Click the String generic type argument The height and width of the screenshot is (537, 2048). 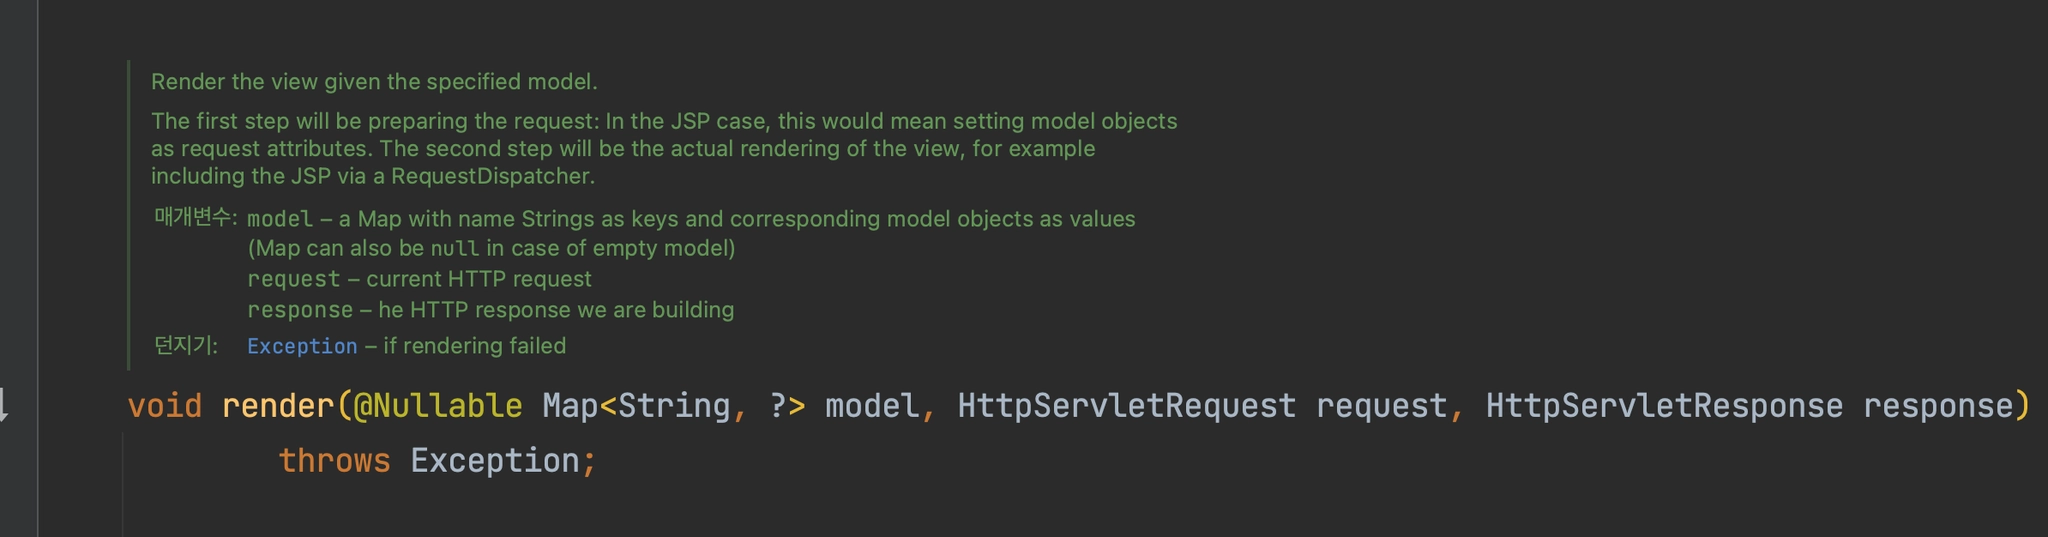tap(674, 405)
